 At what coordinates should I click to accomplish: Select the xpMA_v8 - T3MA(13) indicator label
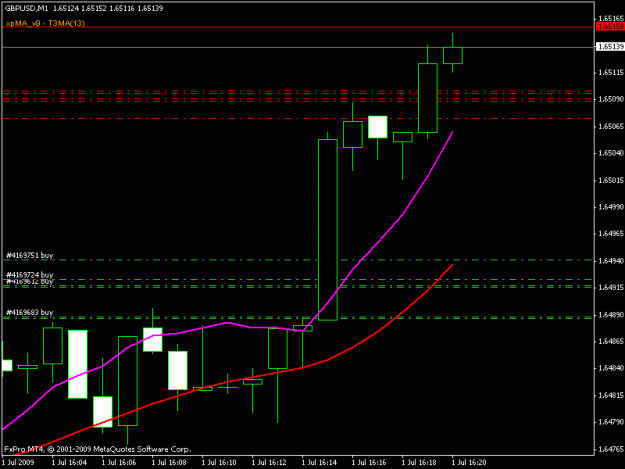coord(45,23)
